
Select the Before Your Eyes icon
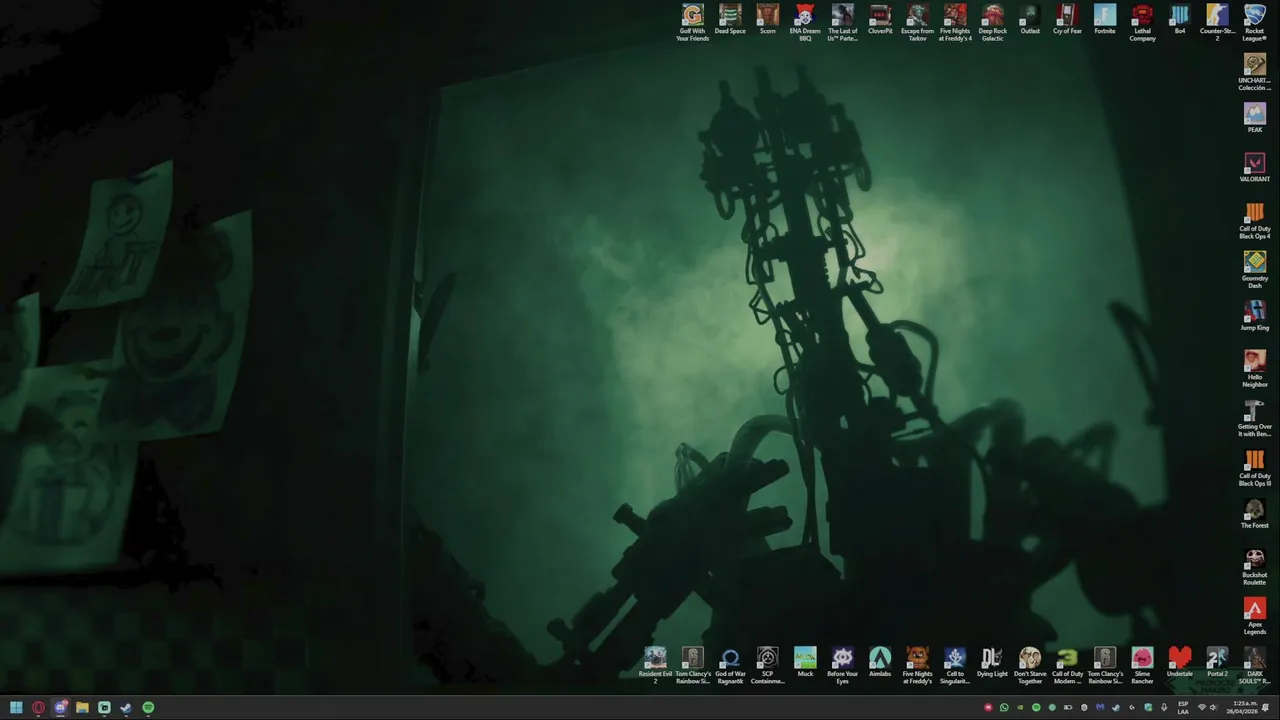tap(842, 665)
